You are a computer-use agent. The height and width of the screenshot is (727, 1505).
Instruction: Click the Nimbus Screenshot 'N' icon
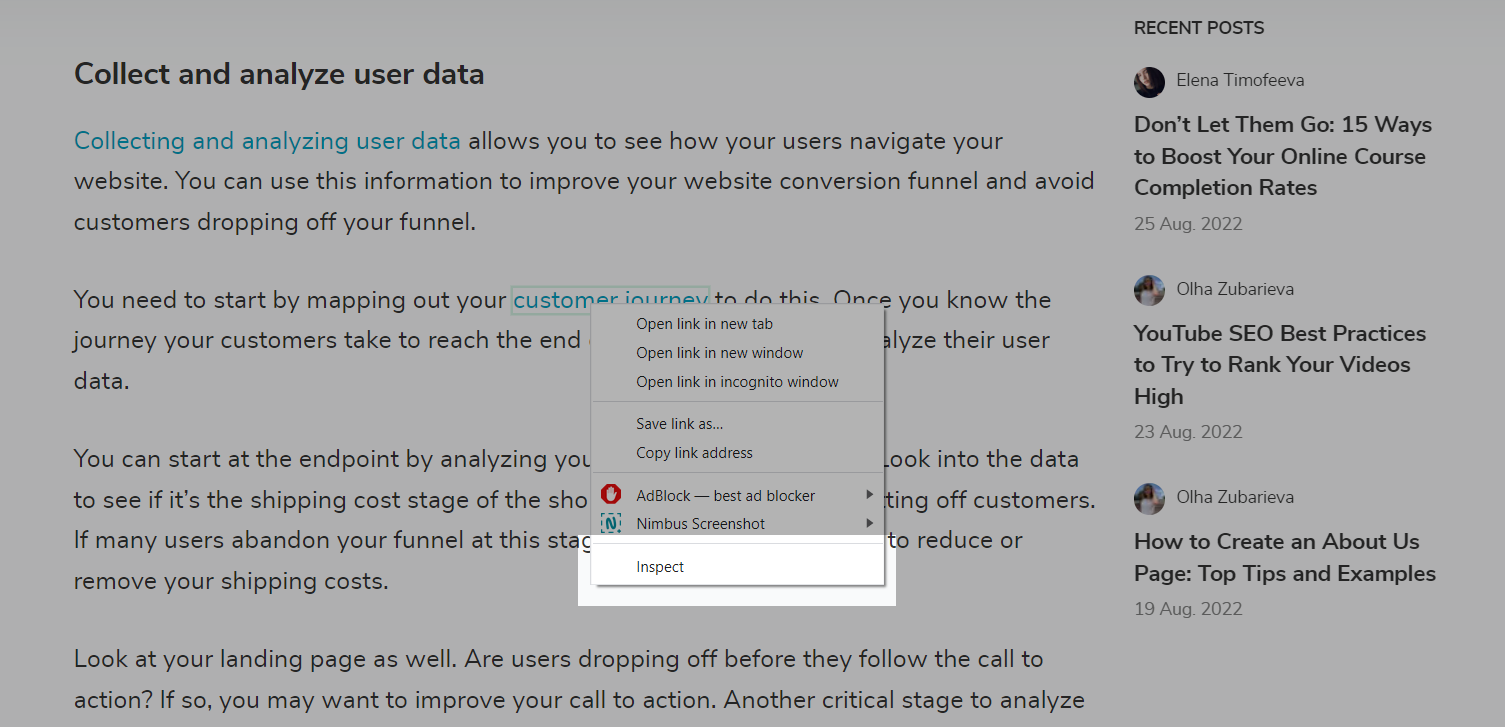tap(611, 523)
